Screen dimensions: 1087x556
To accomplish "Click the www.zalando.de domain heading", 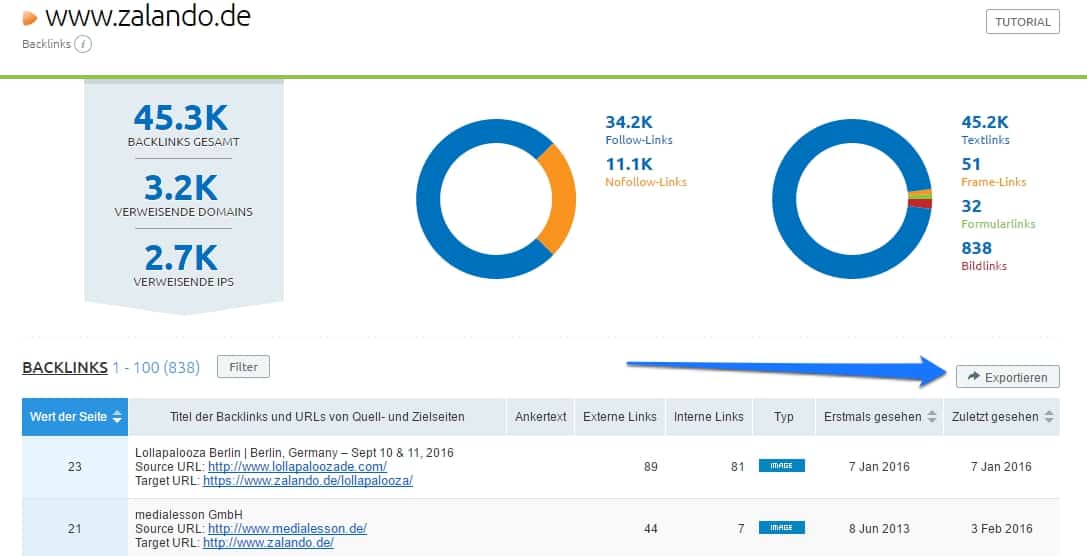I will click(x=148, y=16).
